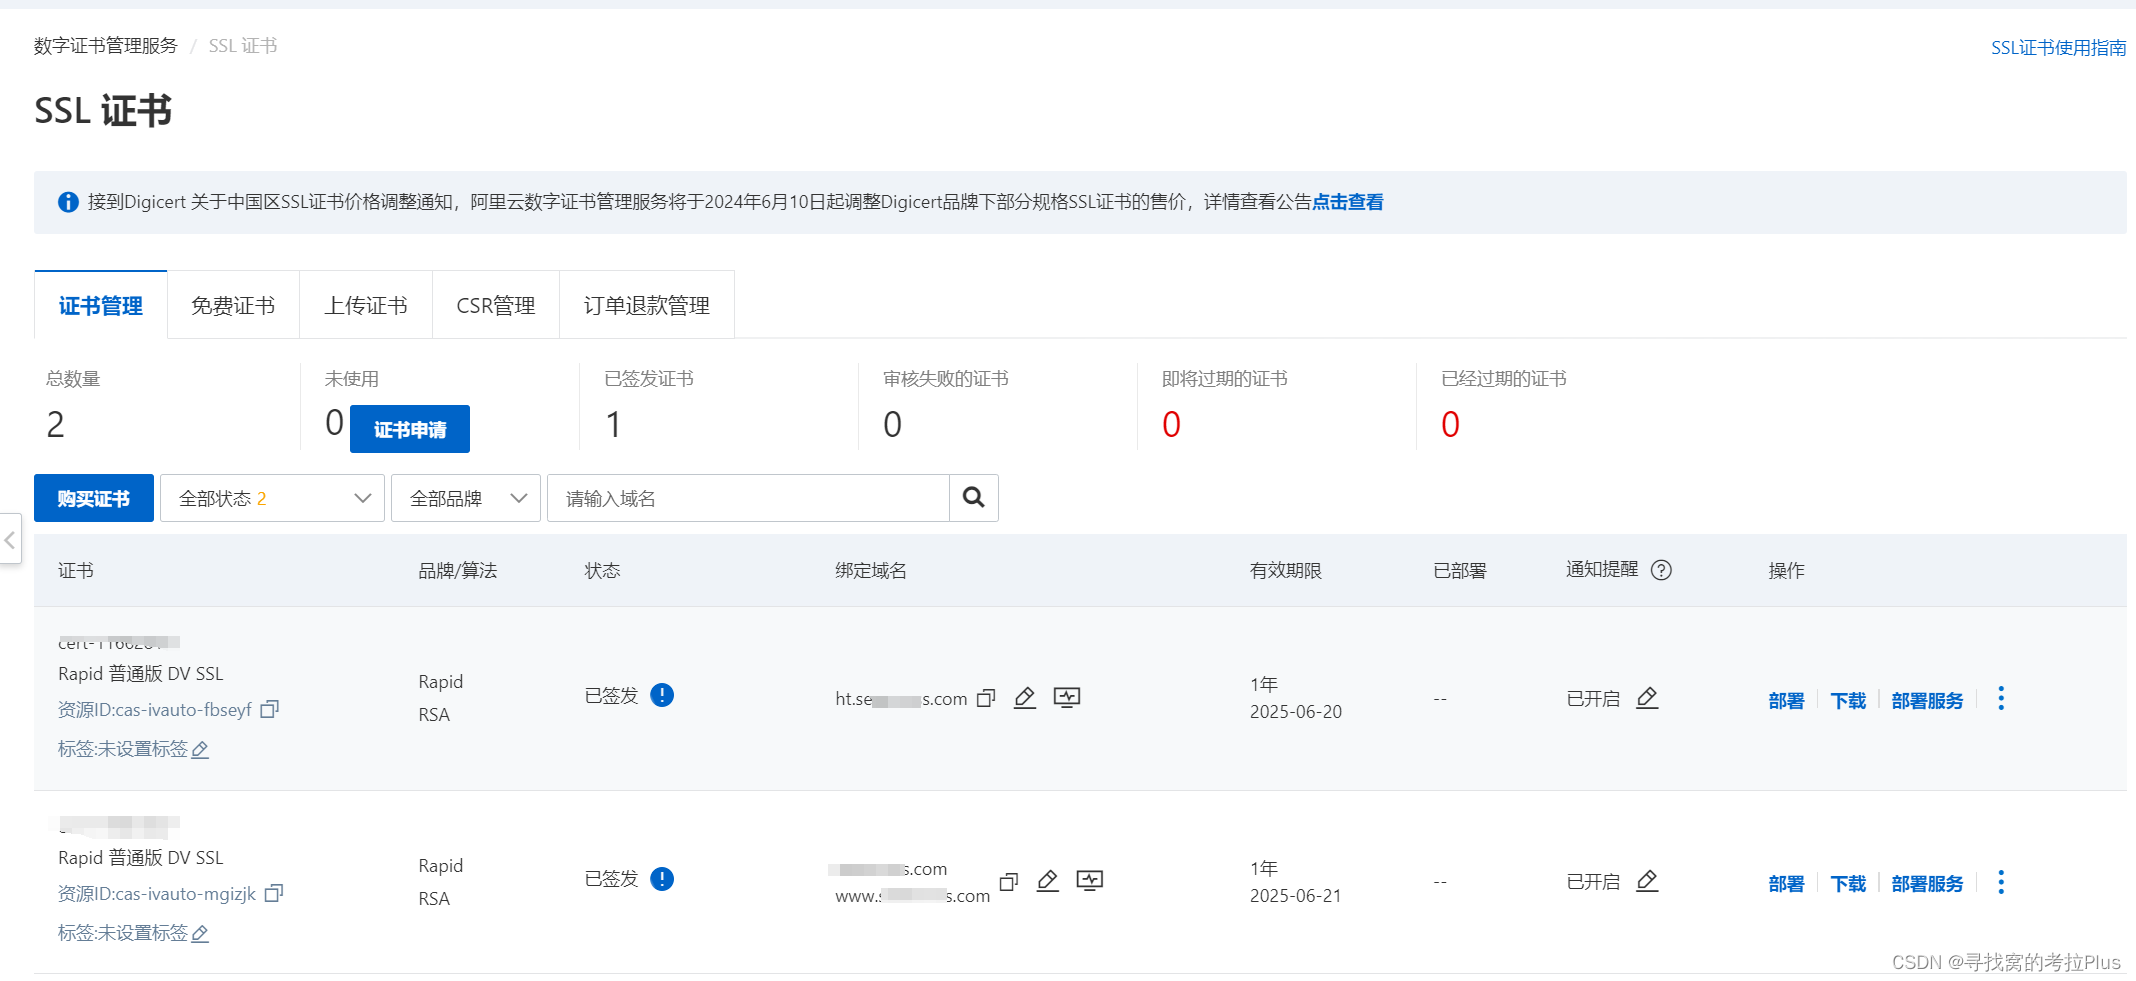Viewport: 2136px width, 981px height.
Task: Click expiry date 2025-06-21 cell
Action: [x=1296, y=895]
